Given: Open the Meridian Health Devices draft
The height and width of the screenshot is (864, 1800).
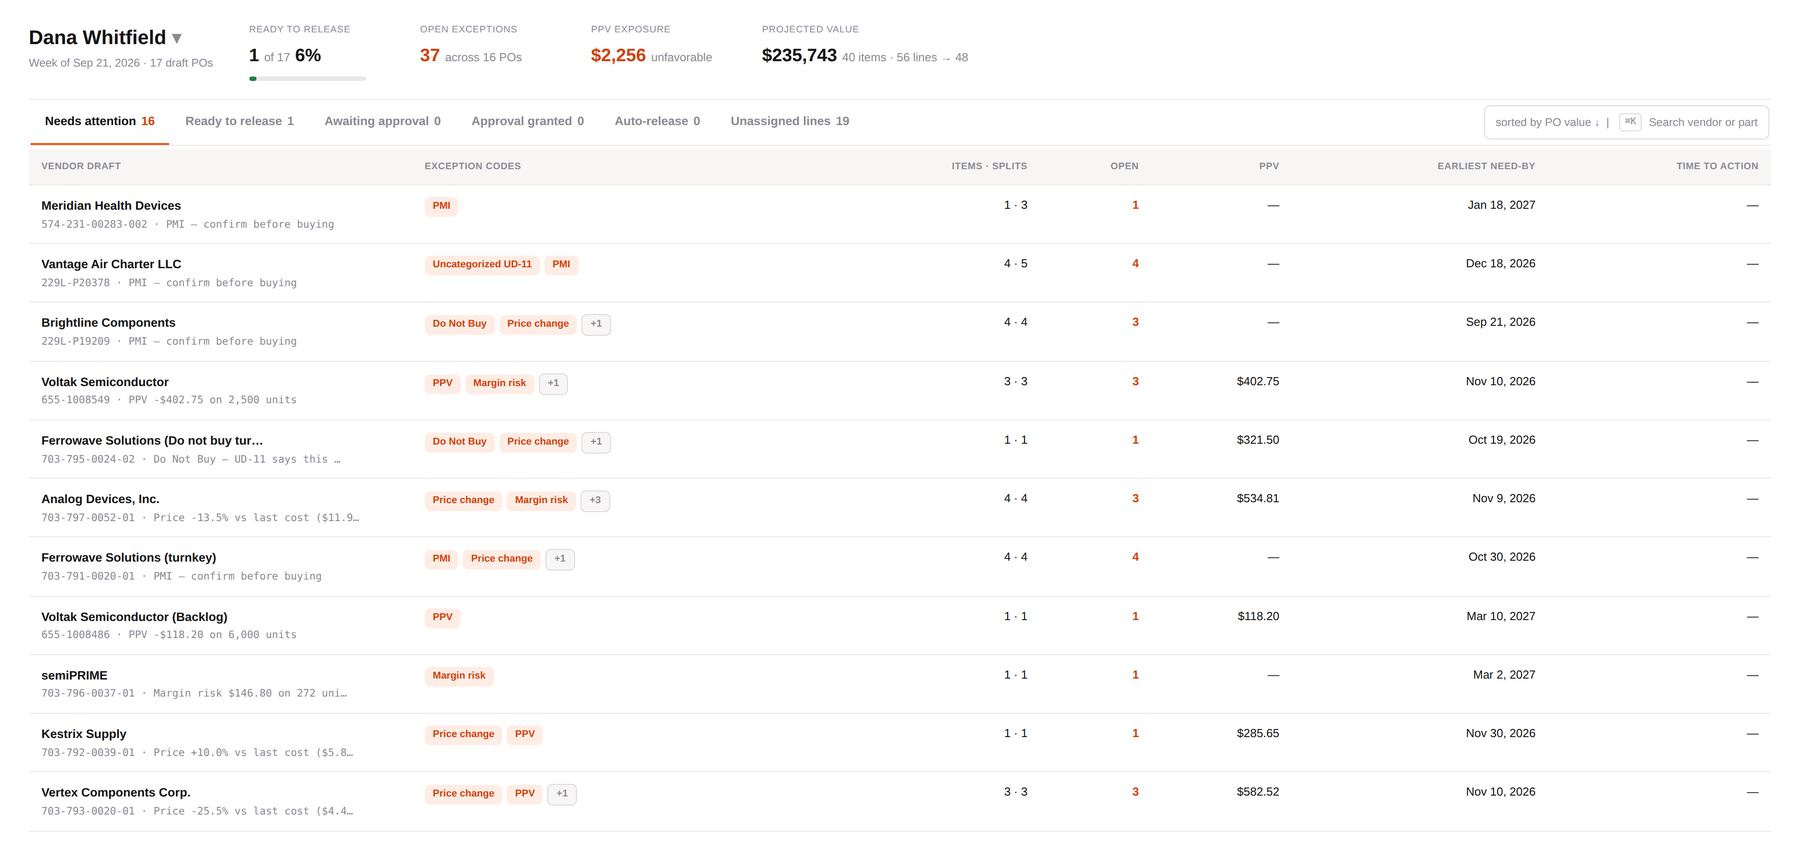Looking at the screenshot, I should point(111,206).
